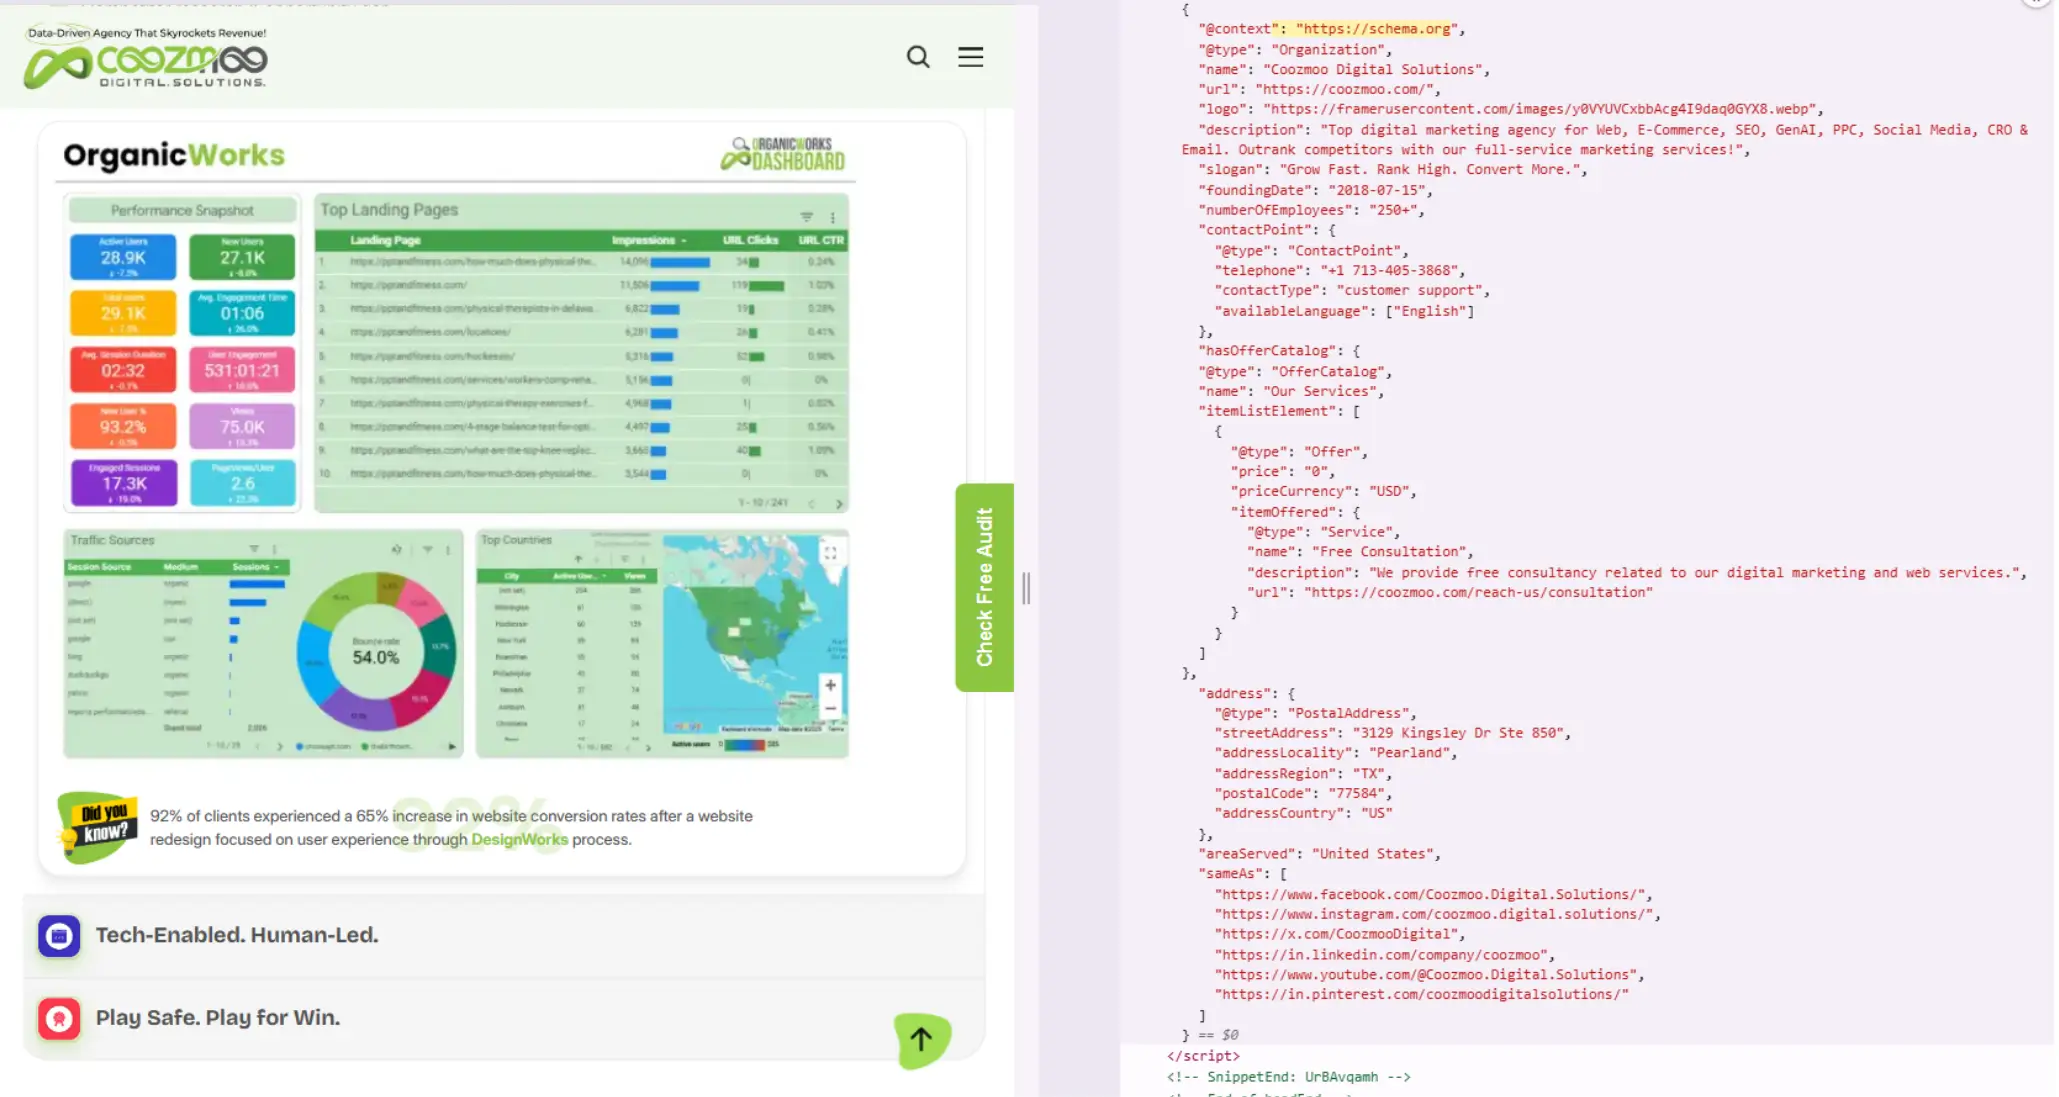Click the x.com URL in the sameAs list
Viewport: 2059px width, 1097px height.
[1337, 934]
